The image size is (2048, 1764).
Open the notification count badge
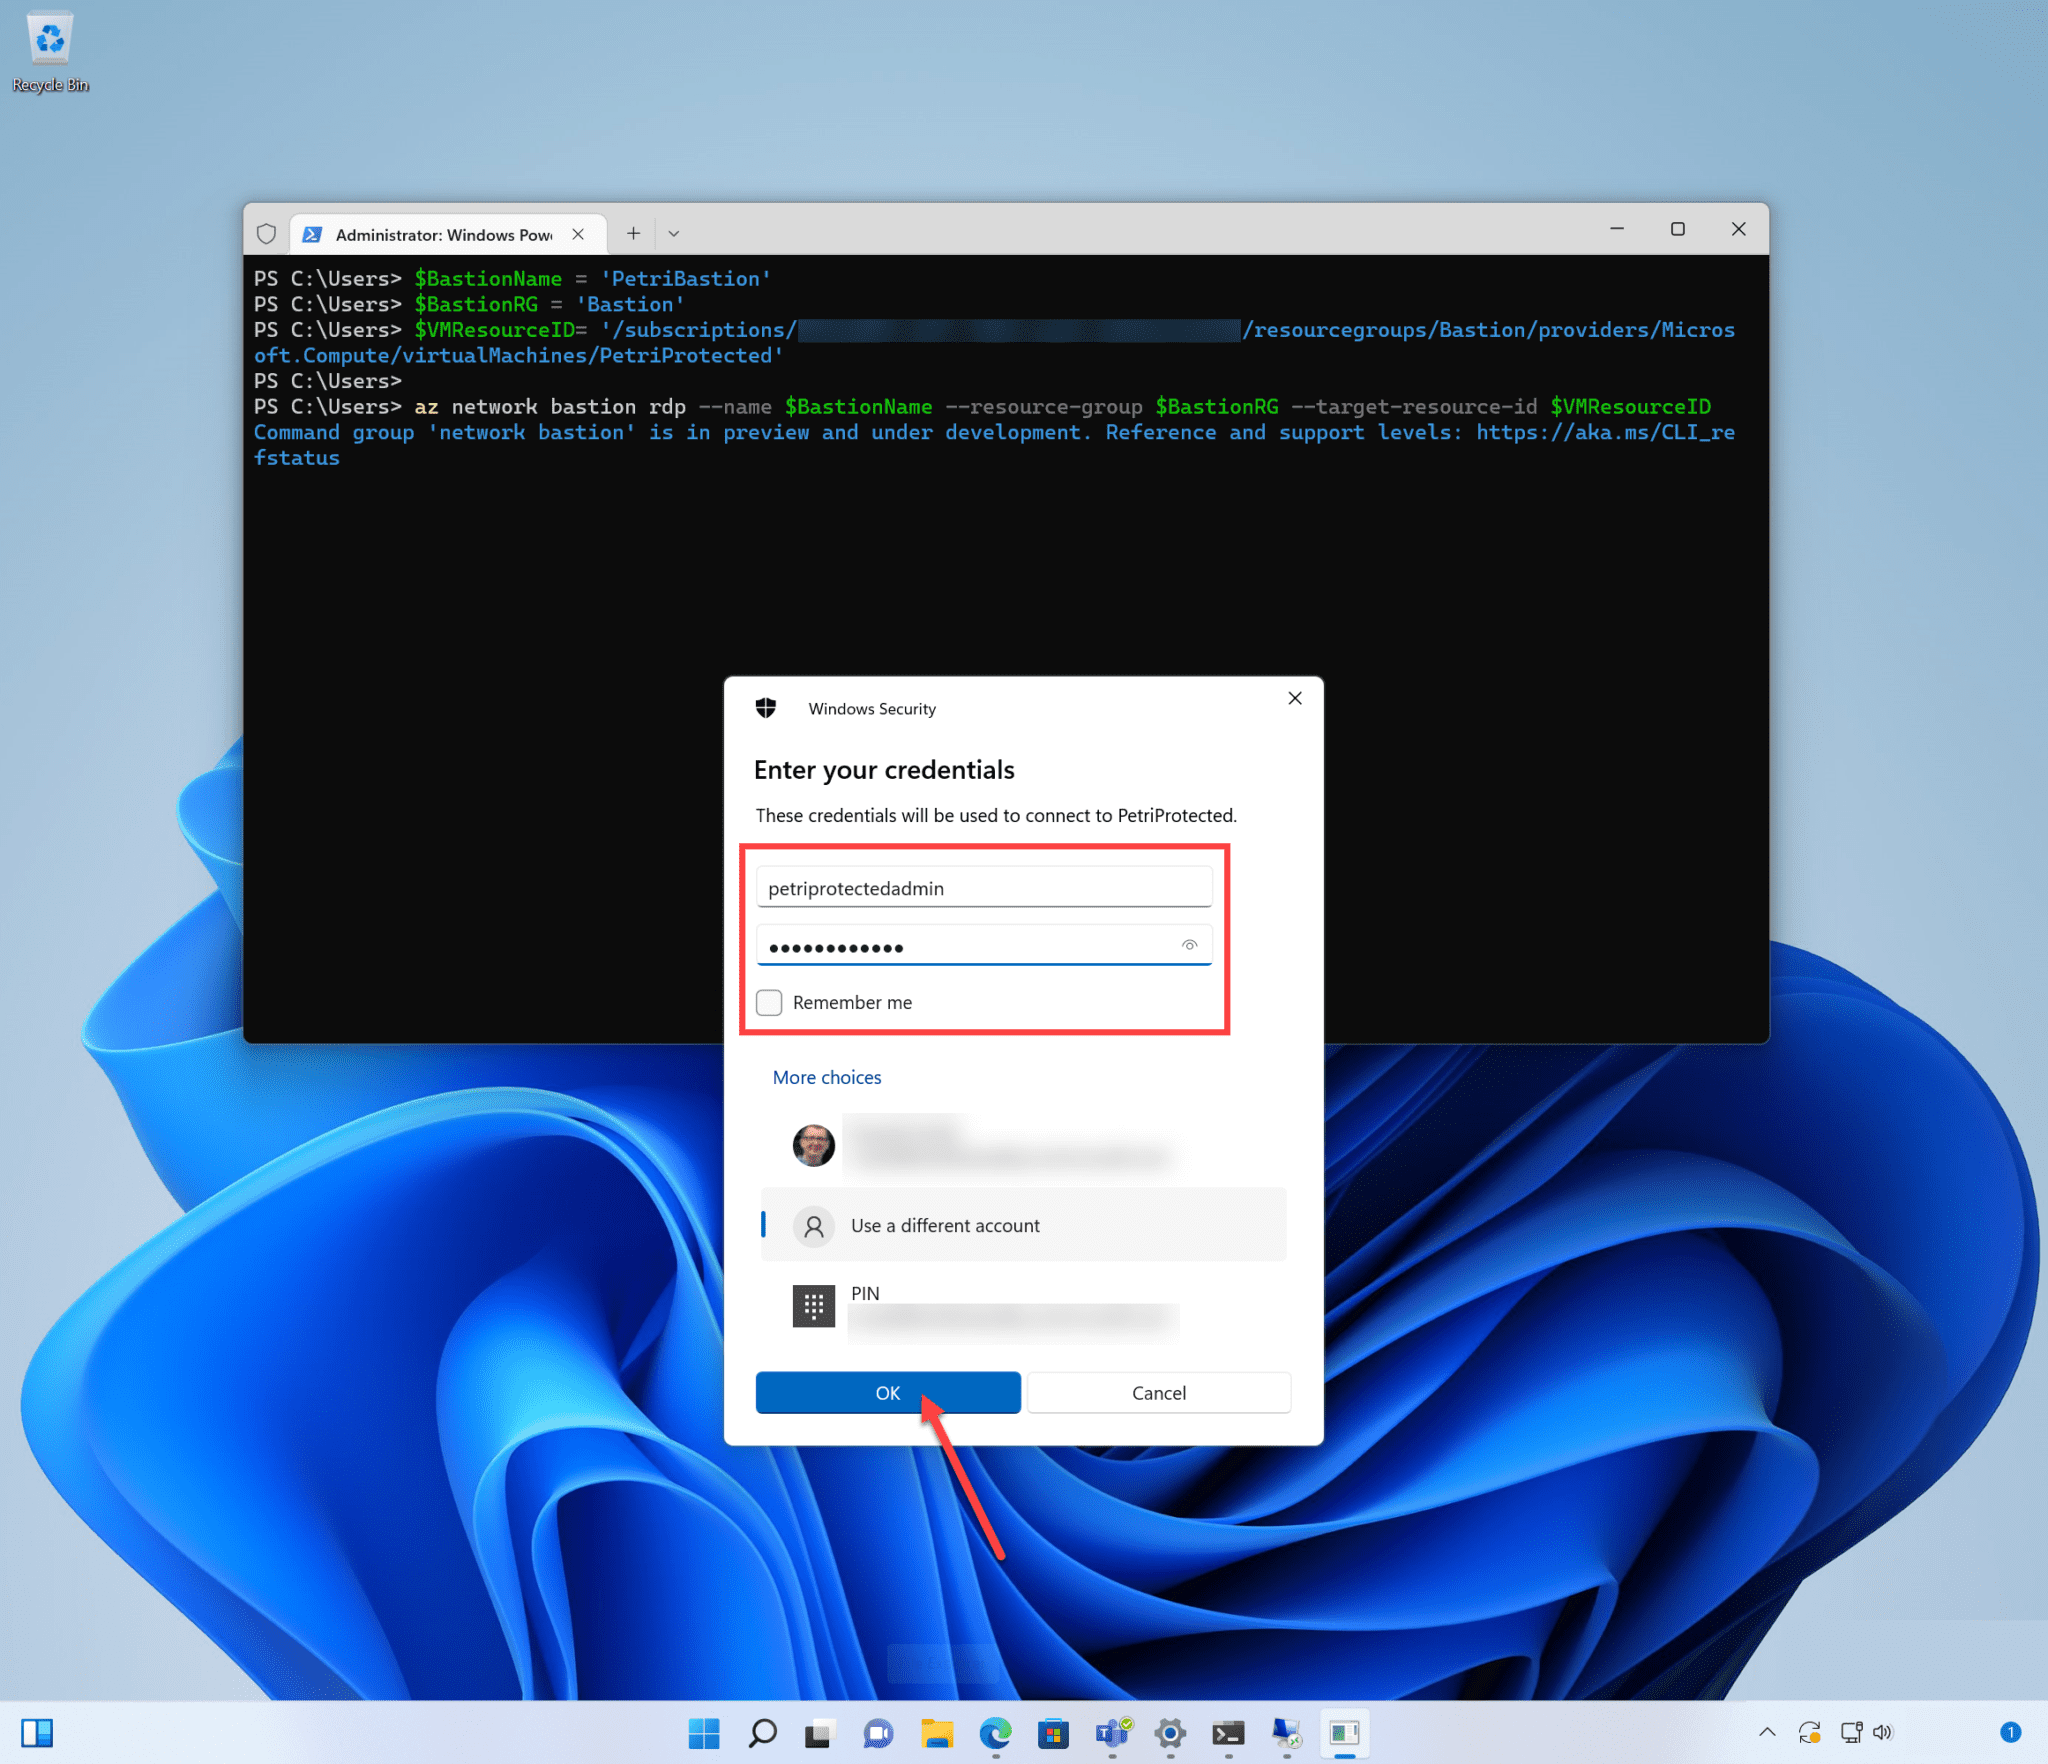[2010, 1732]
